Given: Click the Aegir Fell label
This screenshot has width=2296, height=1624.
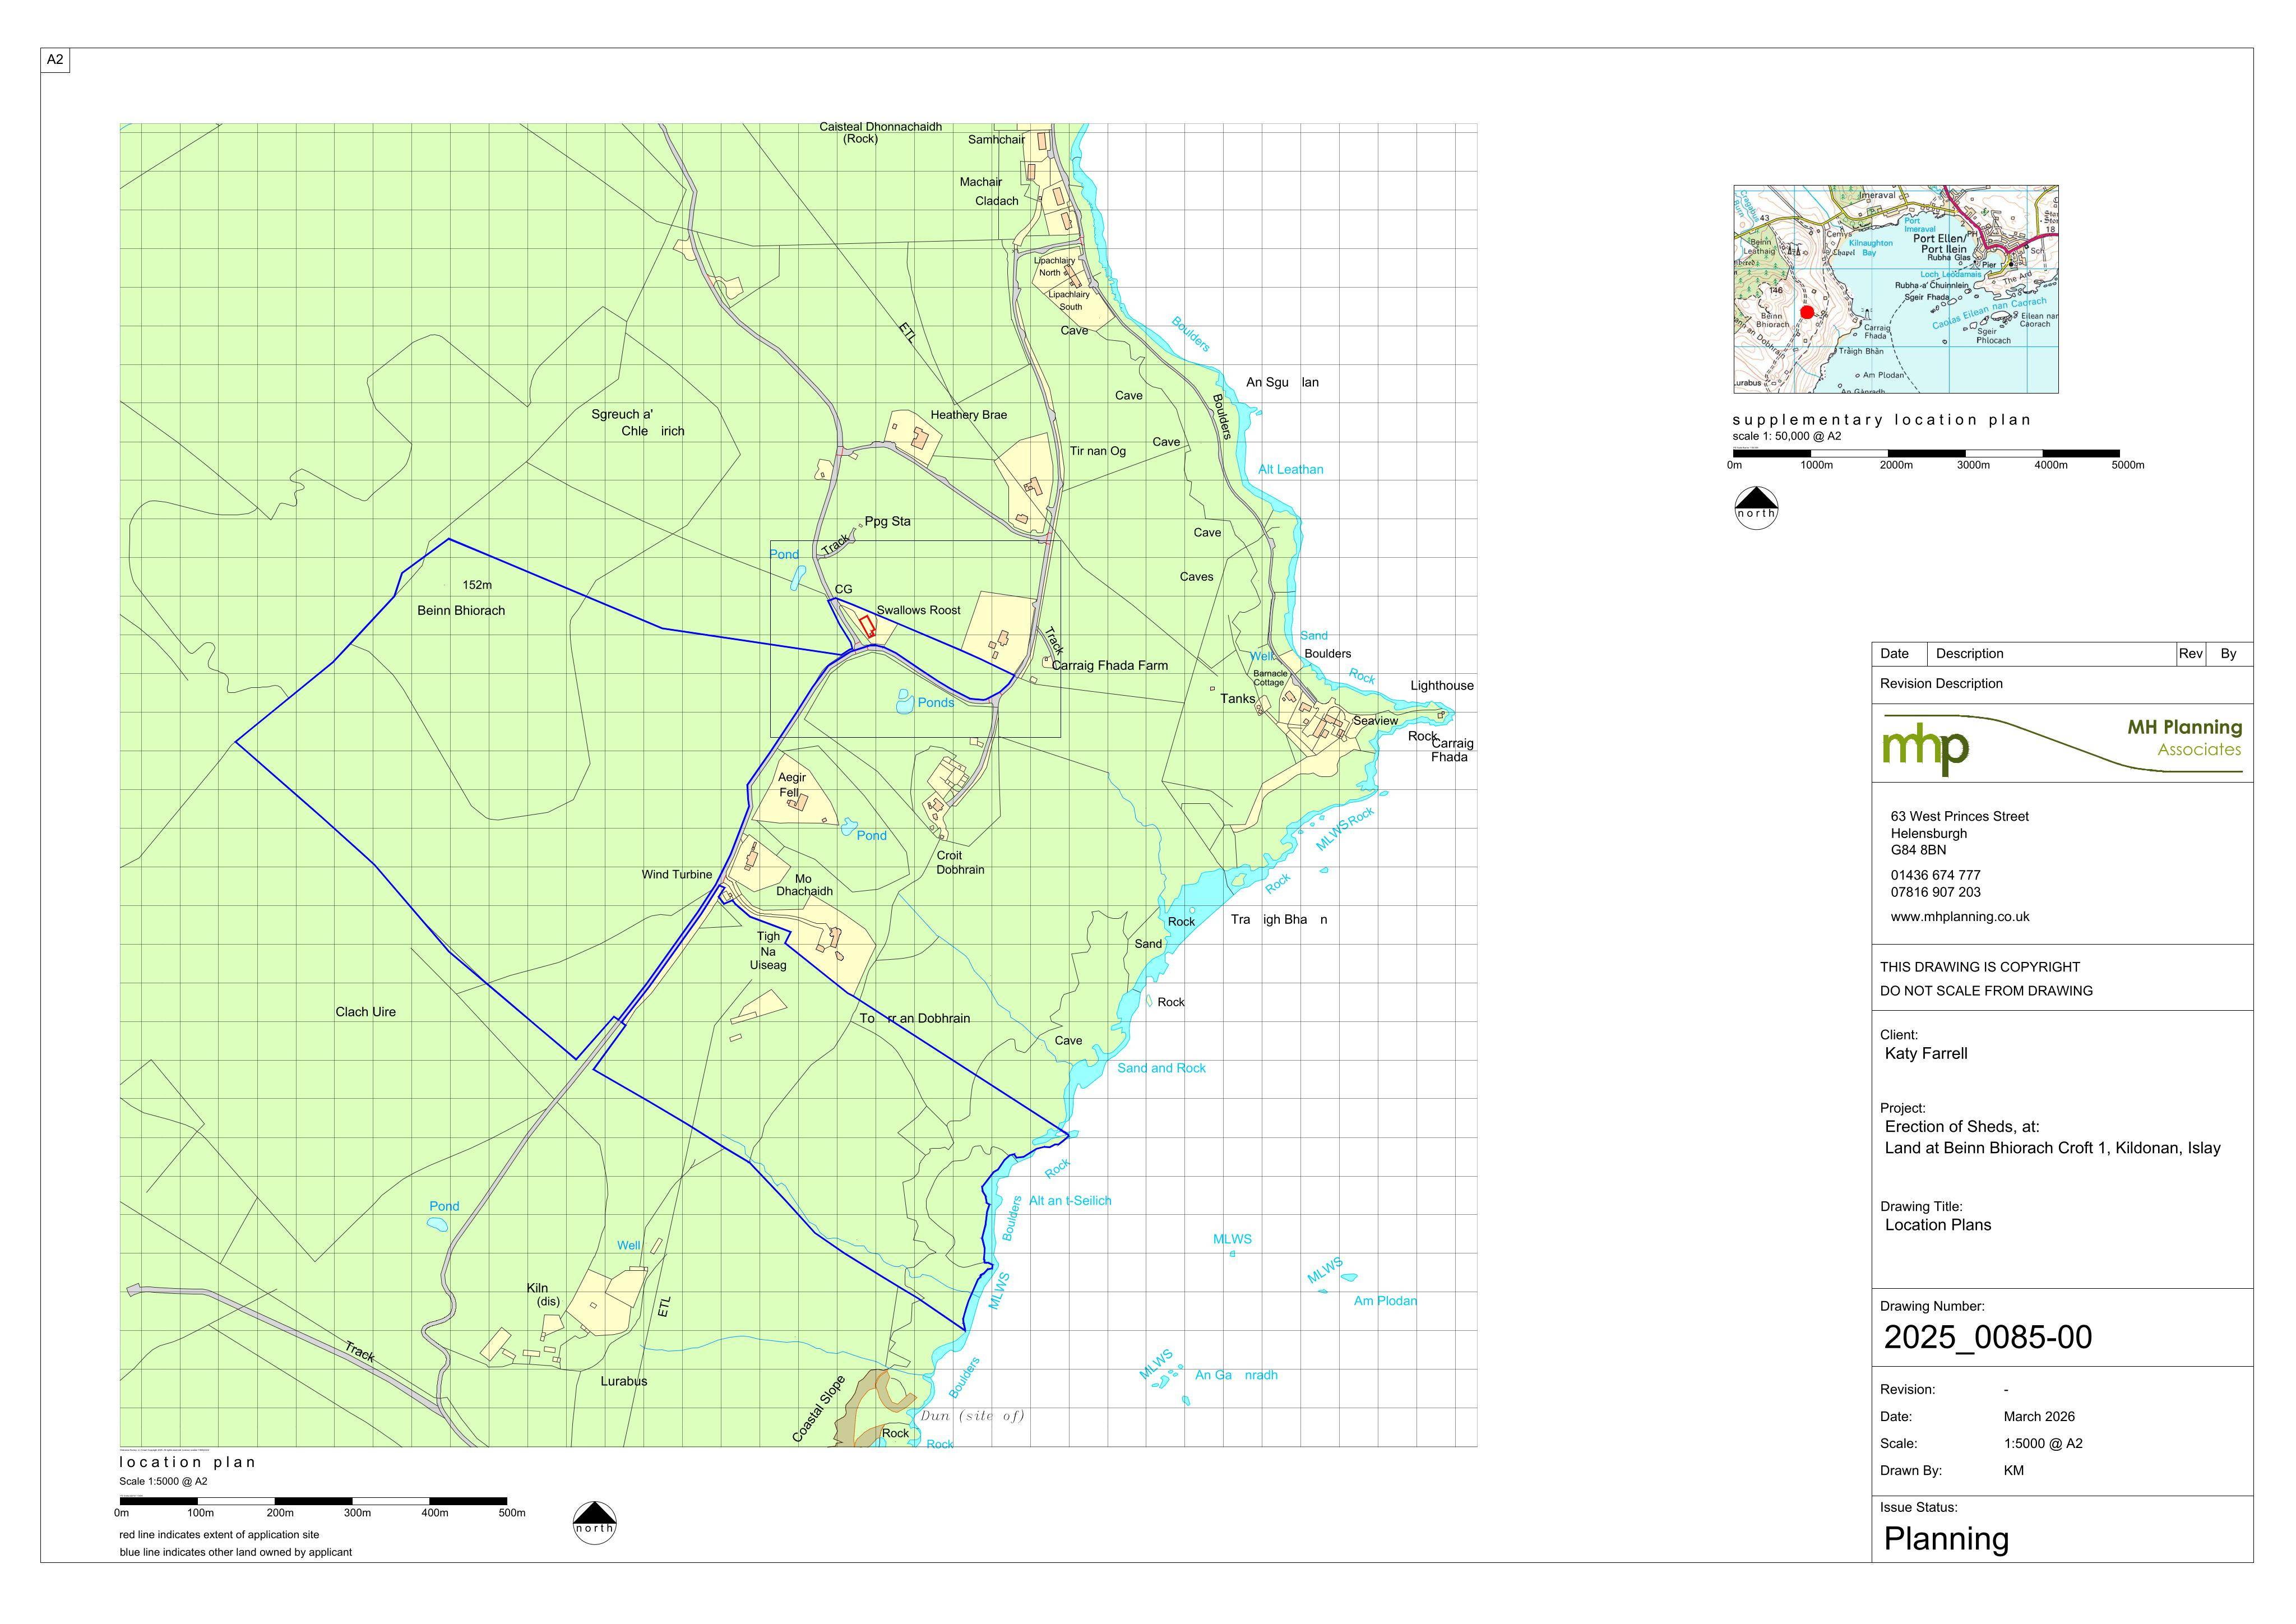Looking at the screenshot, I should (791, 785).
